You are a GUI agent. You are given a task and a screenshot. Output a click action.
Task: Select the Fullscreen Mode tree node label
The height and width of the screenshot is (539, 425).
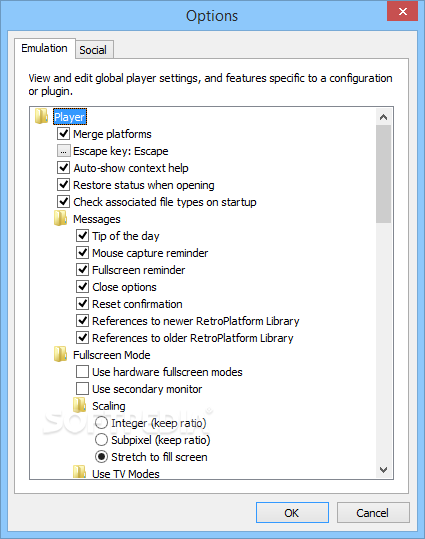point(112,355)
